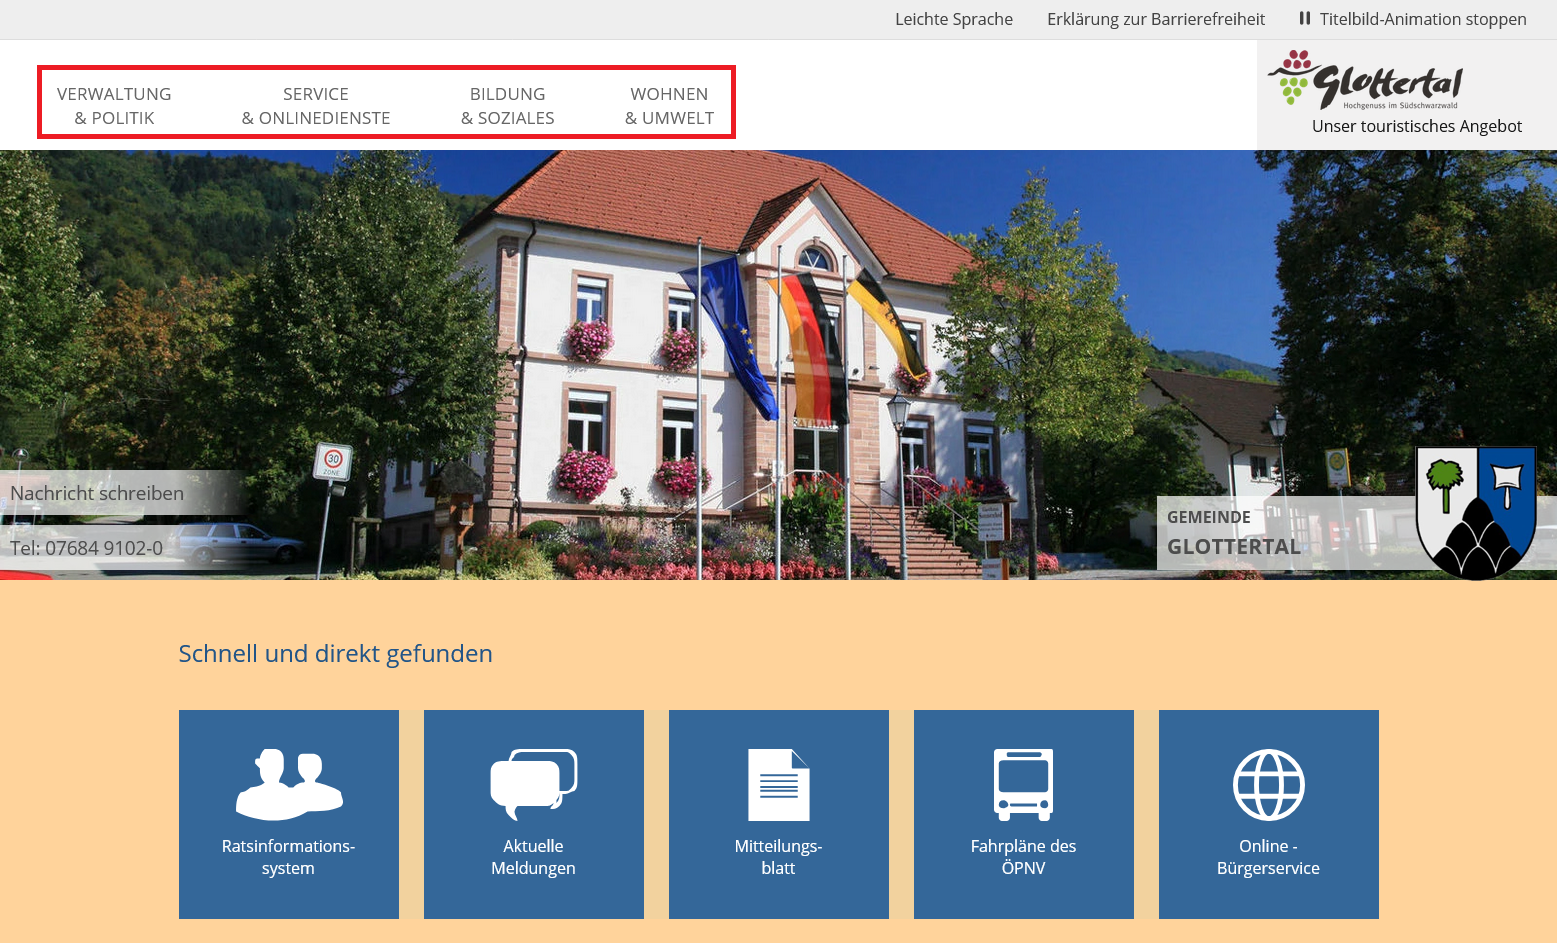Open the Leichte Sprache page
This screenshot has width=1557, height=943.
[953, 19]
